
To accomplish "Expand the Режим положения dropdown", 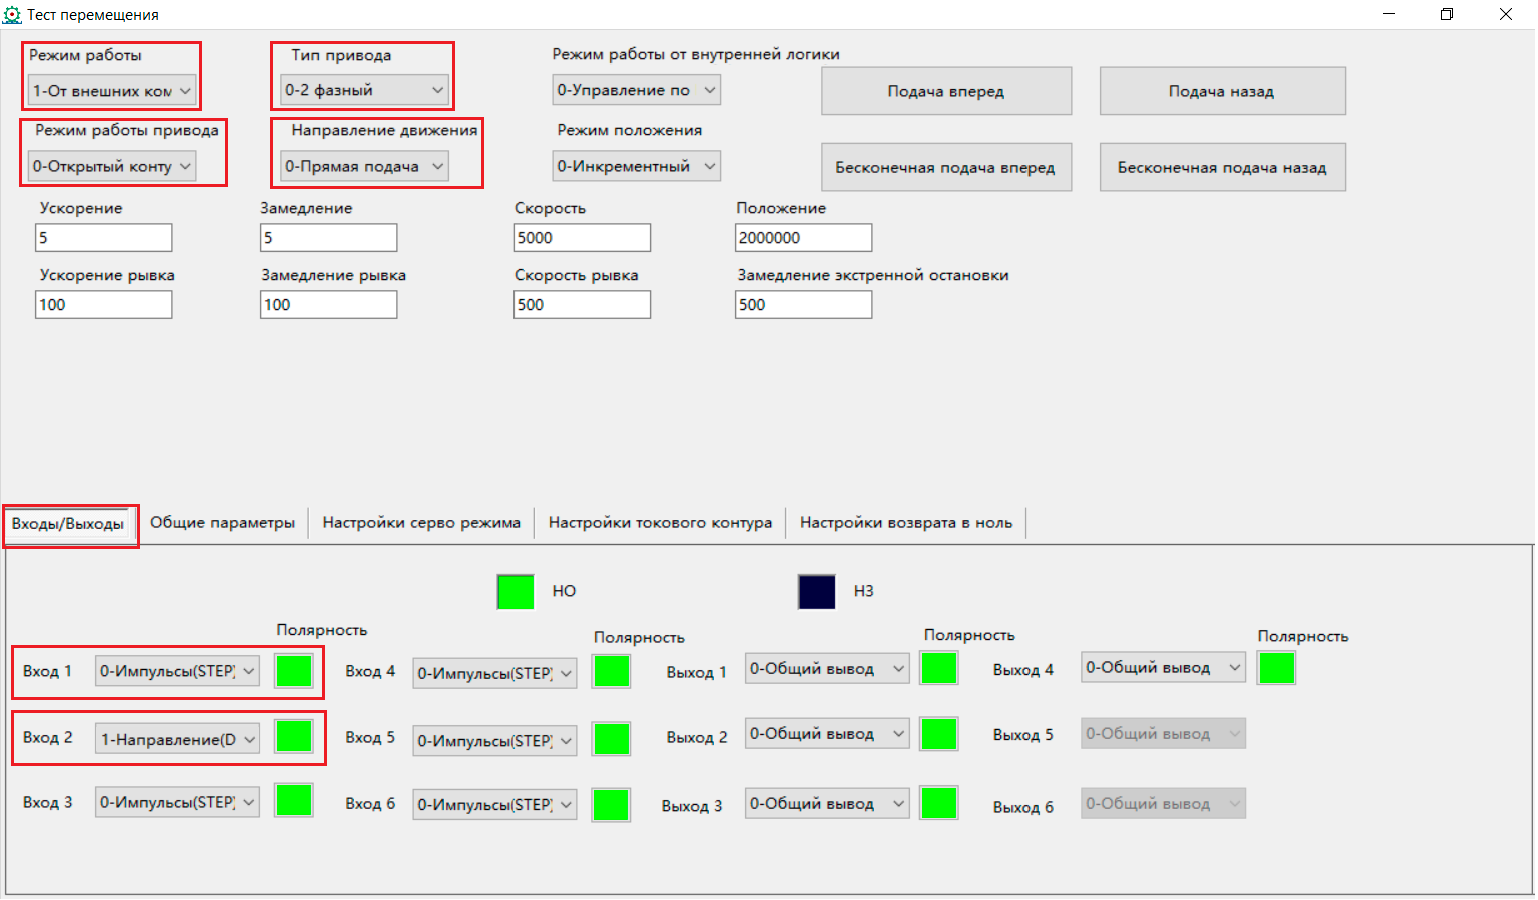I will [x=636, y=166].
